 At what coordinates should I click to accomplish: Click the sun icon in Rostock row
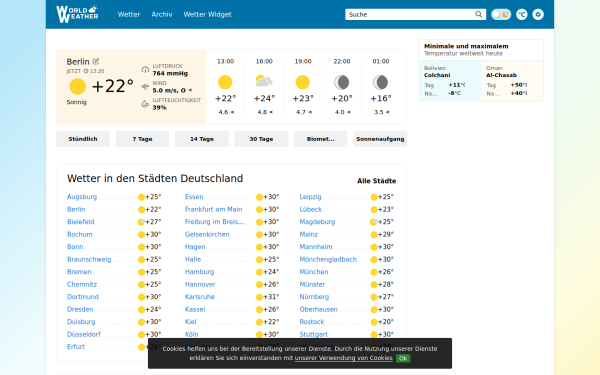374,322
